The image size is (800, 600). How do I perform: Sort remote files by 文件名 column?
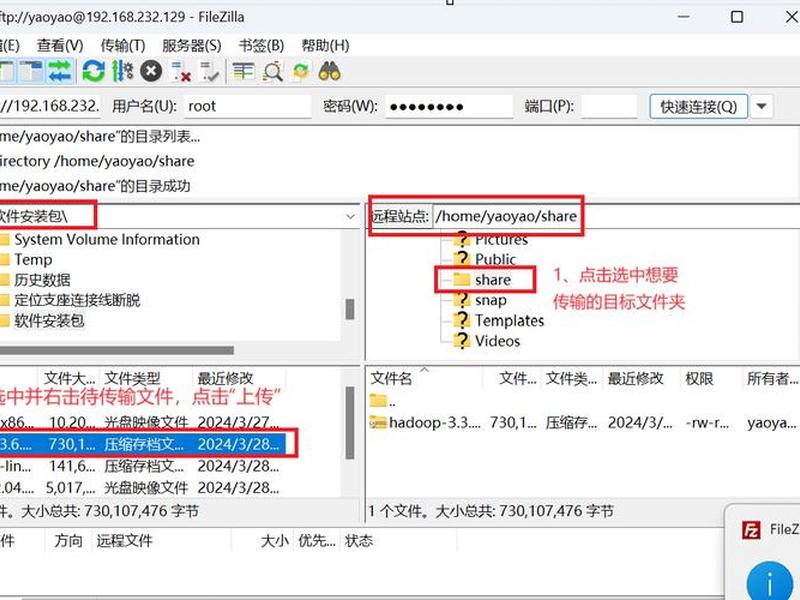[x=391, y=379]
